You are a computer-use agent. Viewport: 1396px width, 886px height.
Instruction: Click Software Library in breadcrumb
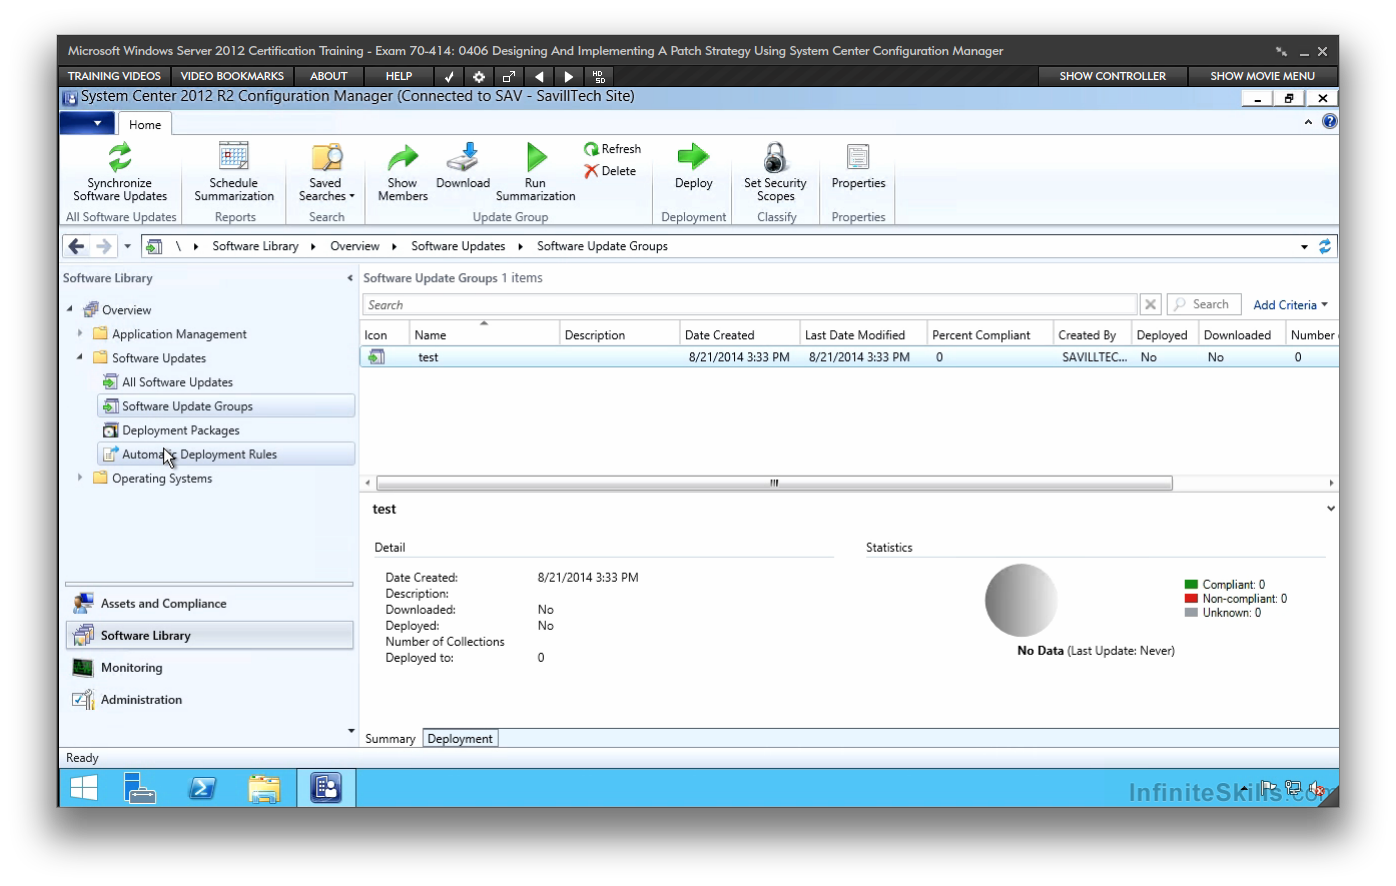255,246
